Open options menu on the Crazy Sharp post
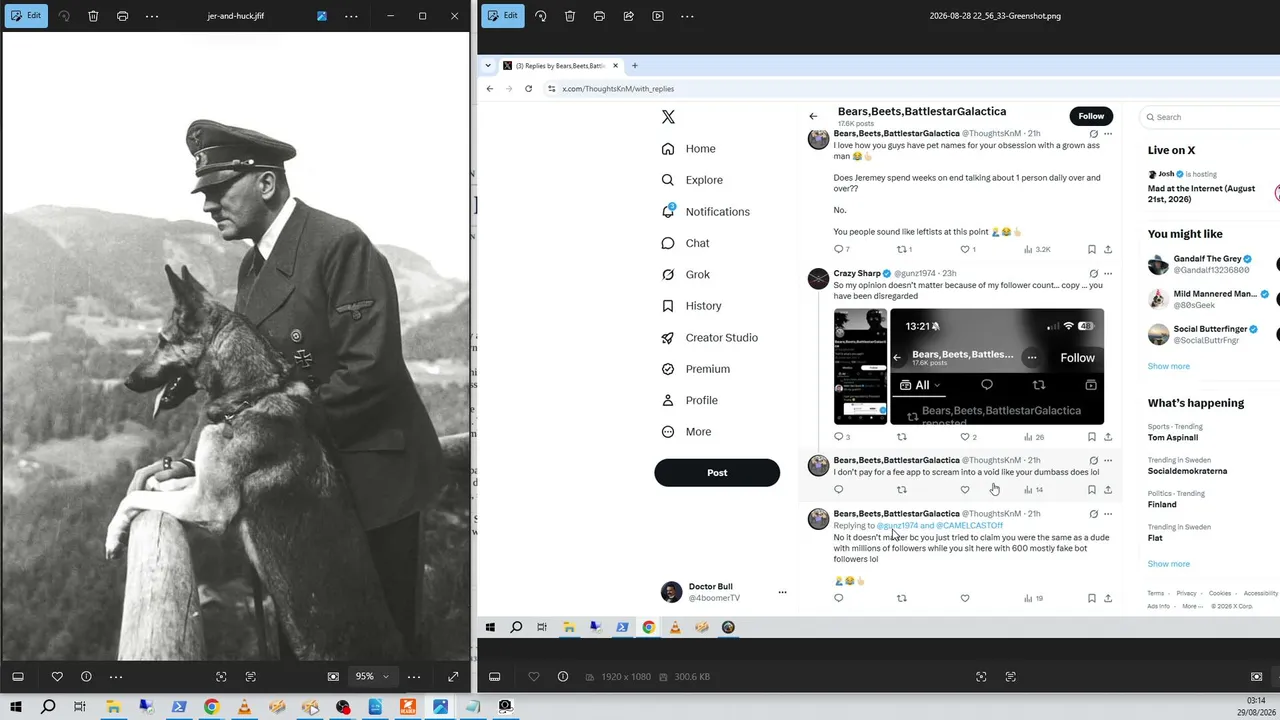 [1107, 273]
